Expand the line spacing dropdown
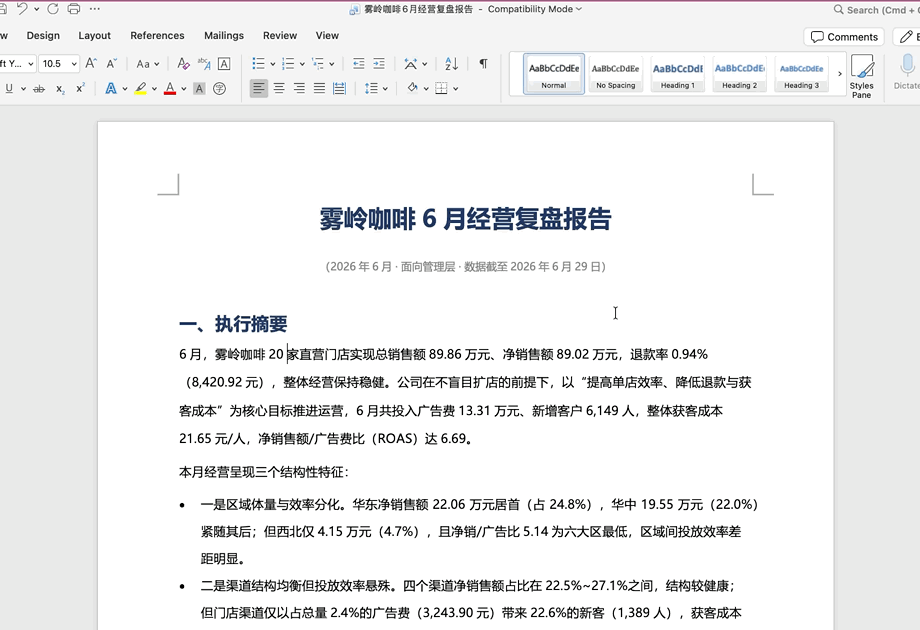The height and width of the screenshot is (630, 920). coord(385,89)
